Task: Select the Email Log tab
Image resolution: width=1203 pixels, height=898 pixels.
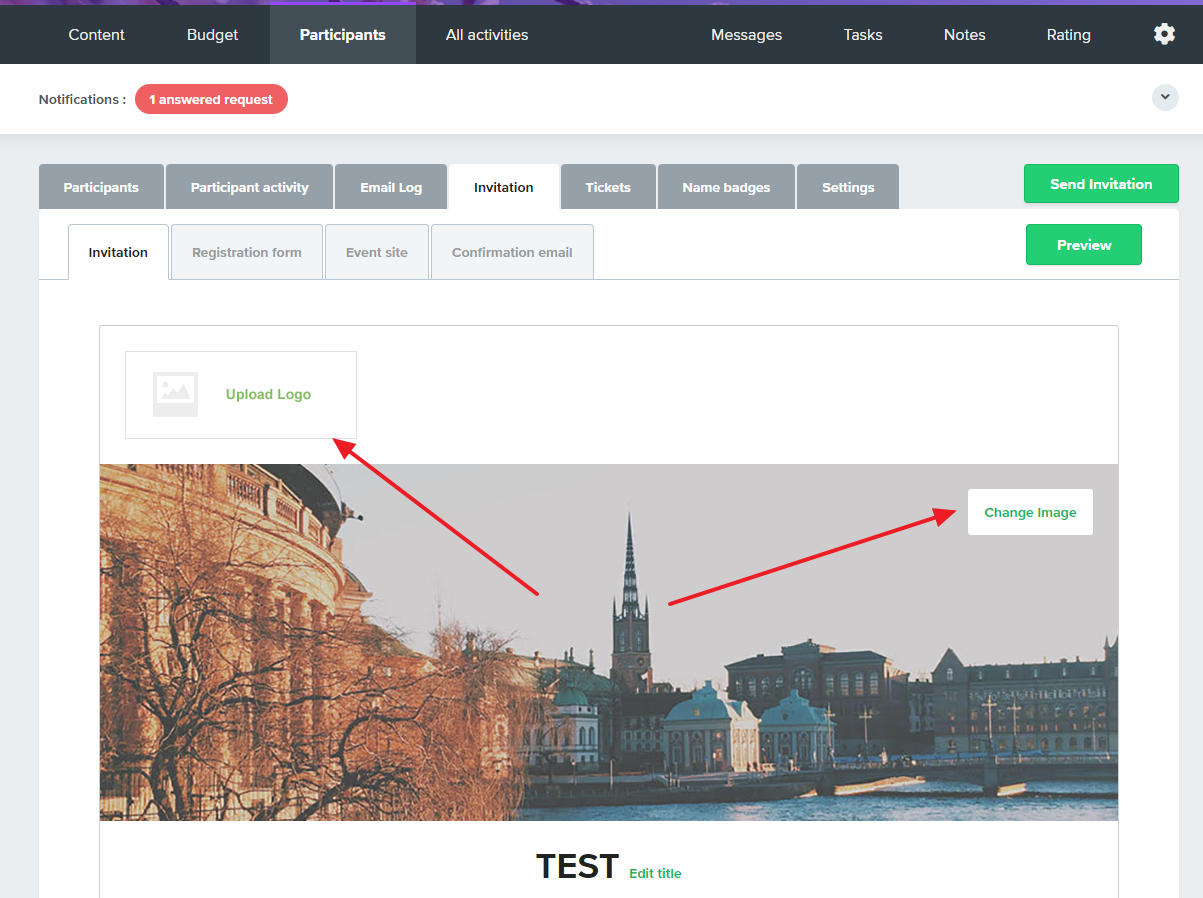Action: pyautogui.click(x=391, y=187)
